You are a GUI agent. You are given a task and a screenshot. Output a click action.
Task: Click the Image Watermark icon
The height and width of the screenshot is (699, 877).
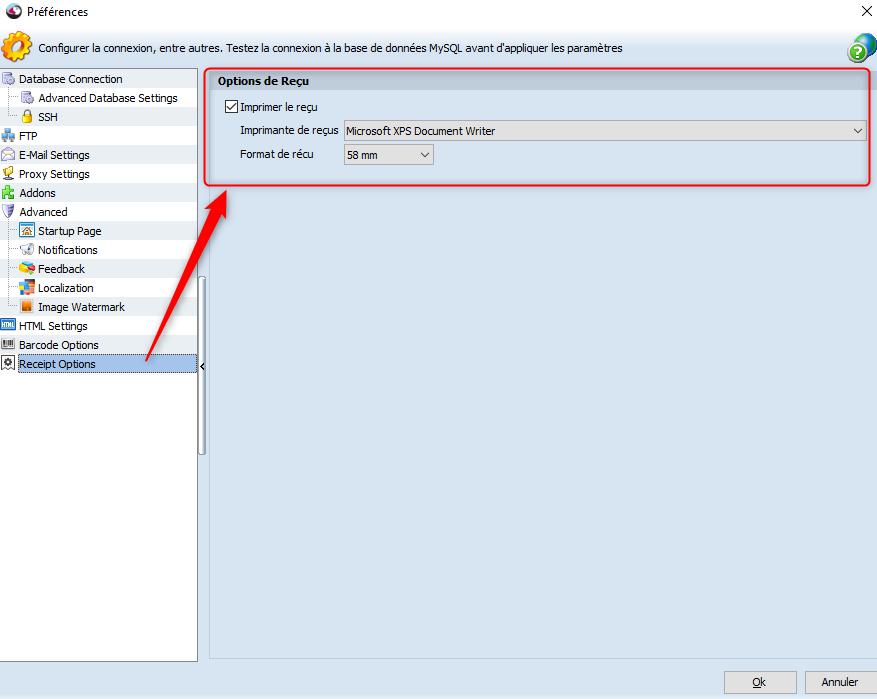tap(27, 307)
